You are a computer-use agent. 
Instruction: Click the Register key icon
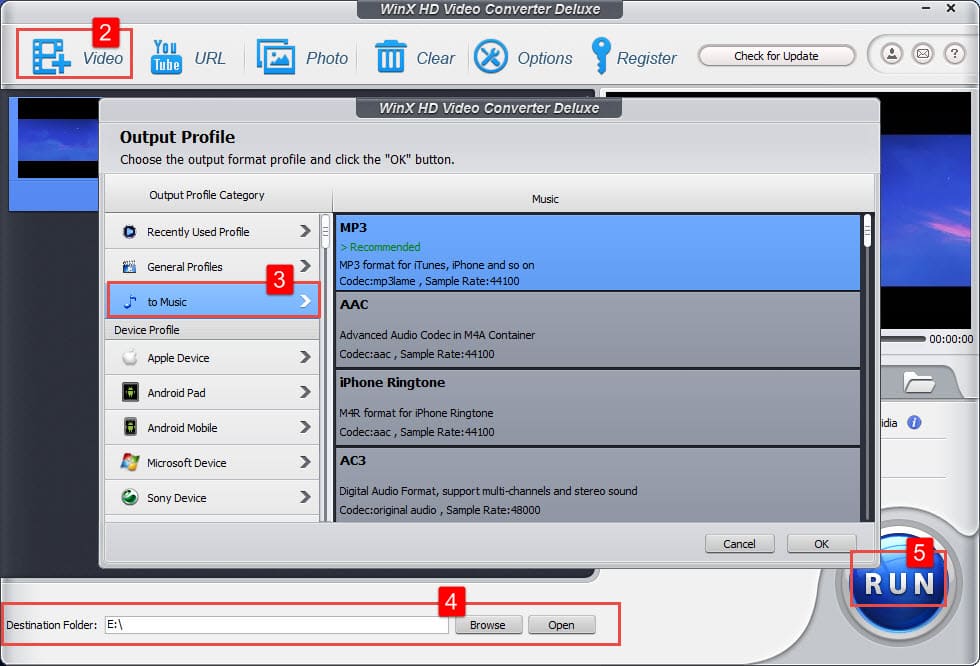(x=601, y=56)
